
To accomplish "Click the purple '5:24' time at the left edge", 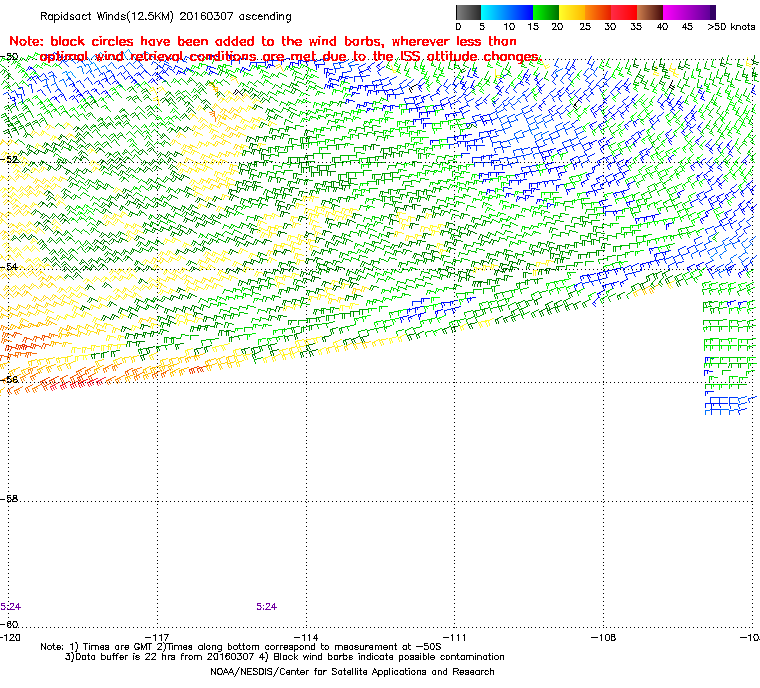I will click(10, 607).
